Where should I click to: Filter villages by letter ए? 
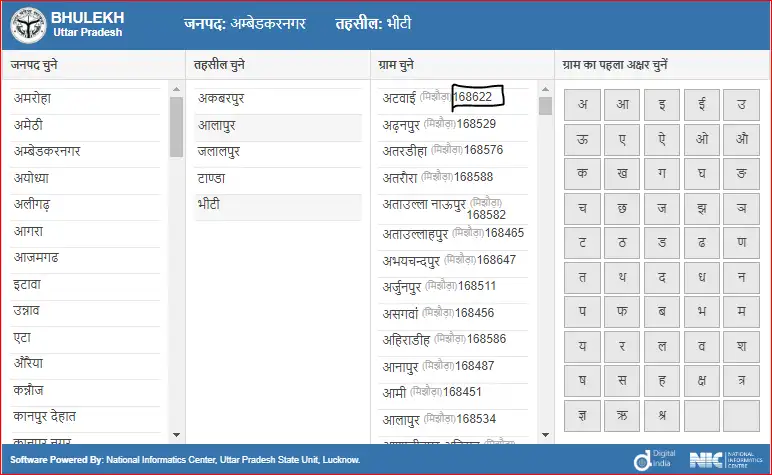tap(622, 139)
